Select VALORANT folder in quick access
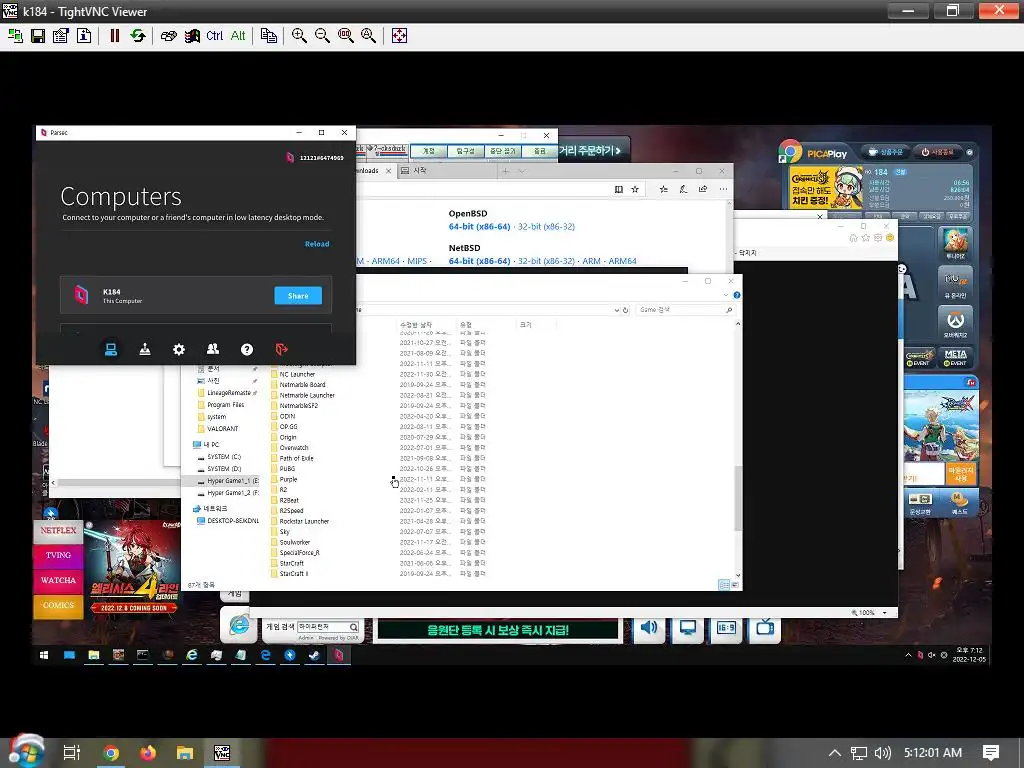Screen dimensions: 1024x768 (222, 428)
